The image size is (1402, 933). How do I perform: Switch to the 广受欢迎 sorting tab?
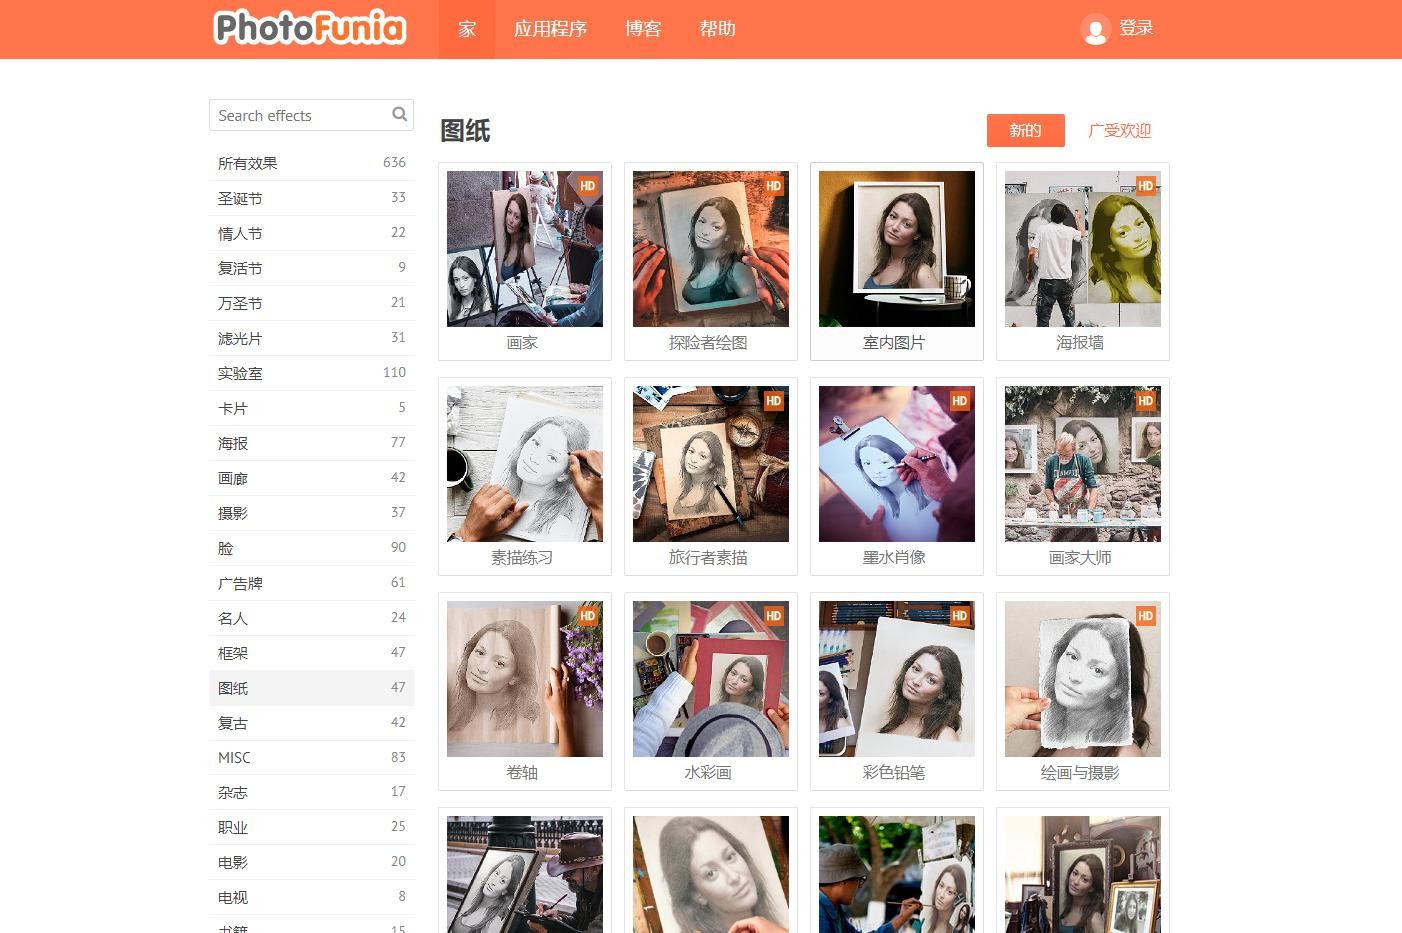(x=1119, y=131)
